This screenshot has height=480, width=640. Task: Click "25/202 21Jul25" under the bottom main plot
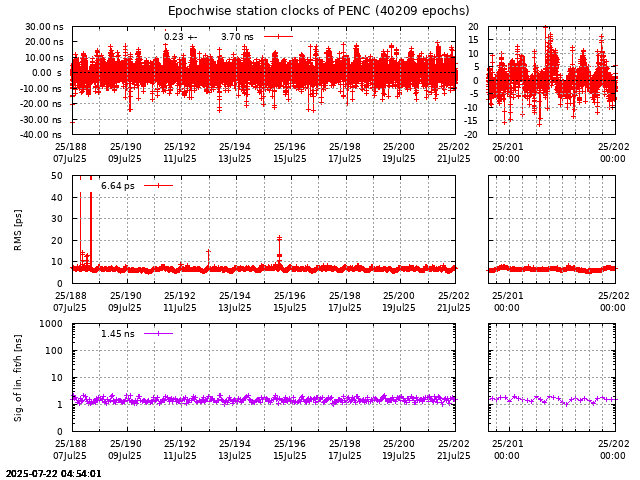tap(453, 450)
